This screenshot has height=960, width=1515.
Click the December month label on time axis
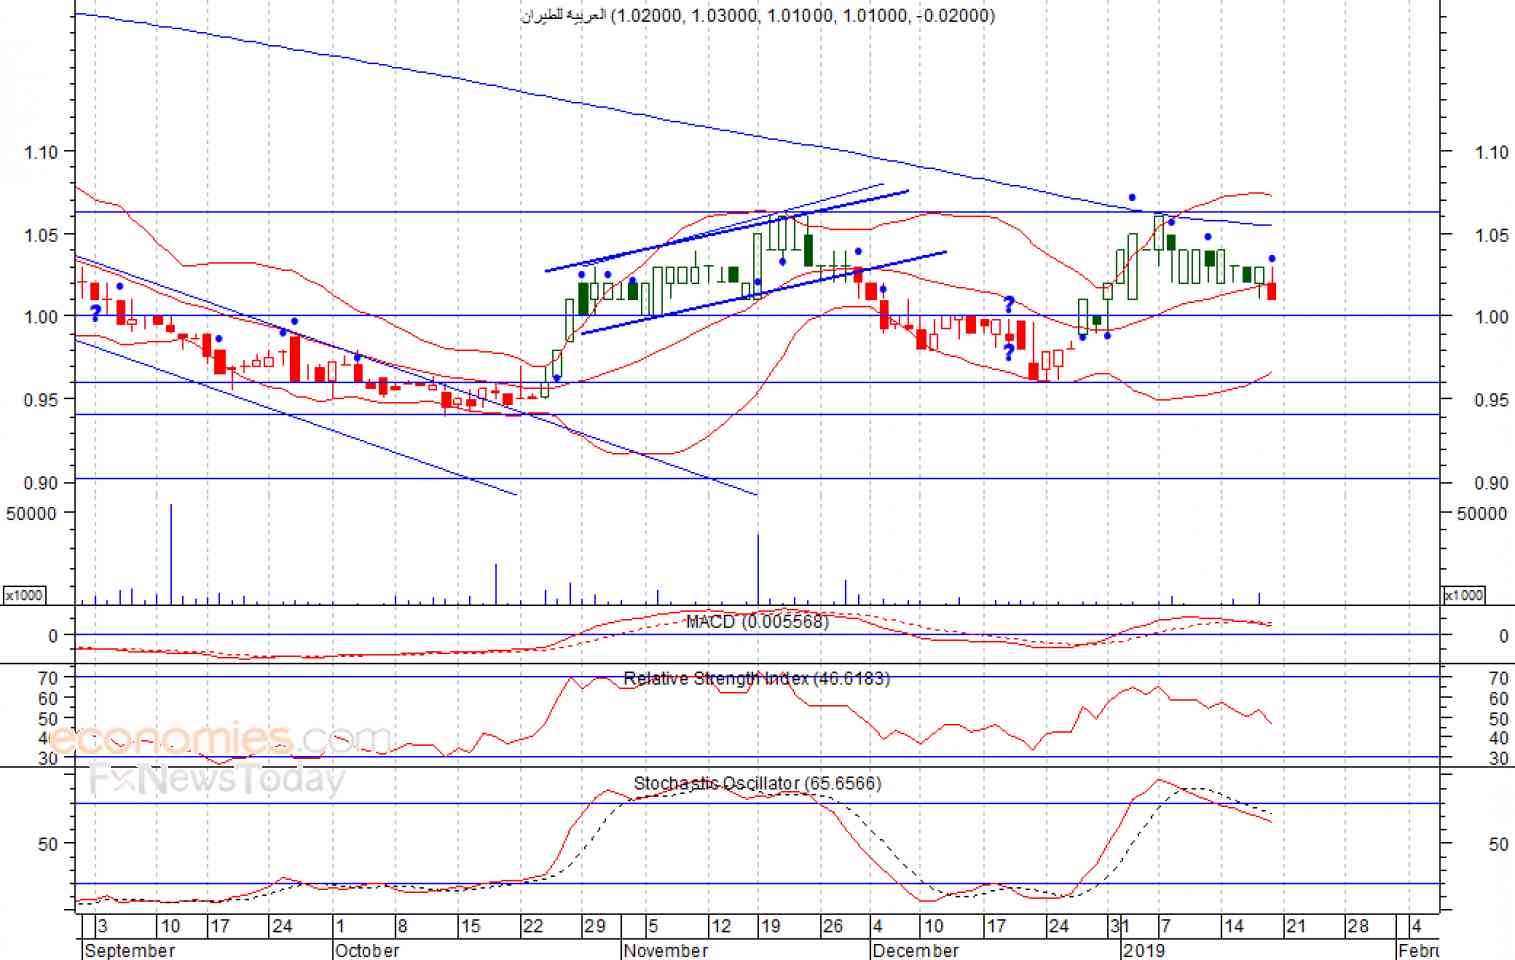(x=915, y=950)
